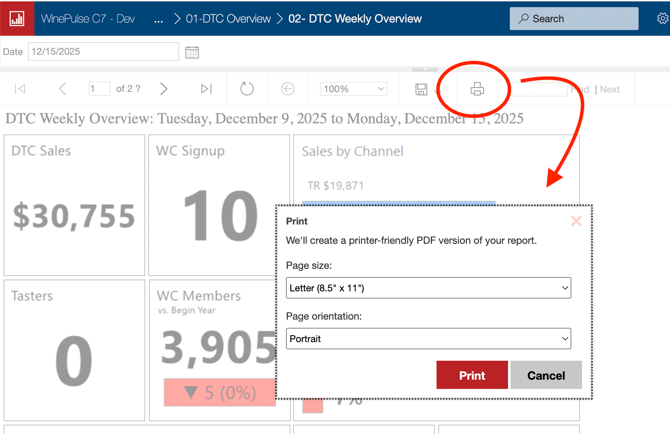Go to previous report page
The image size is (670, 434).
click(x=62, y=89)
